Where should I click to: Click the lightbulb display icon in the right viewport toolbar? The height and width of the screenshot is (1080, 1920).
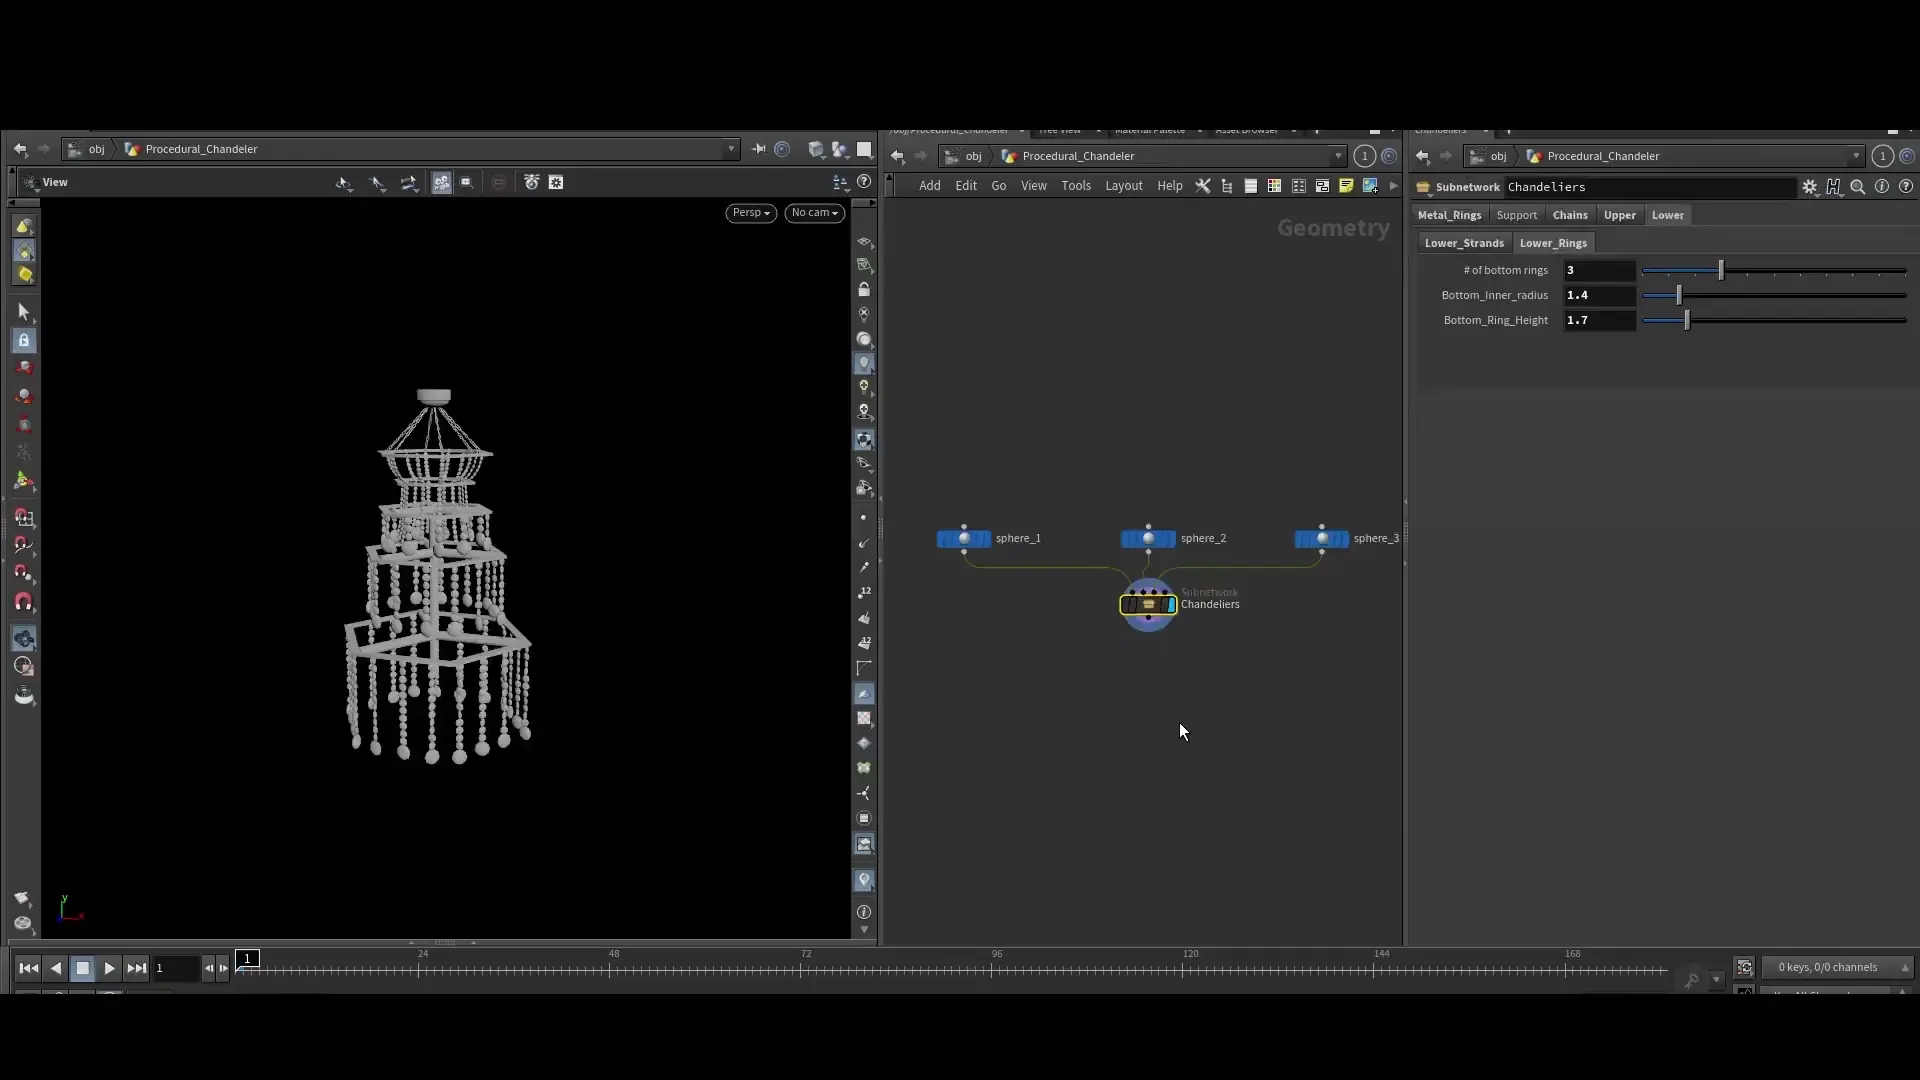(x=864, y=362)
